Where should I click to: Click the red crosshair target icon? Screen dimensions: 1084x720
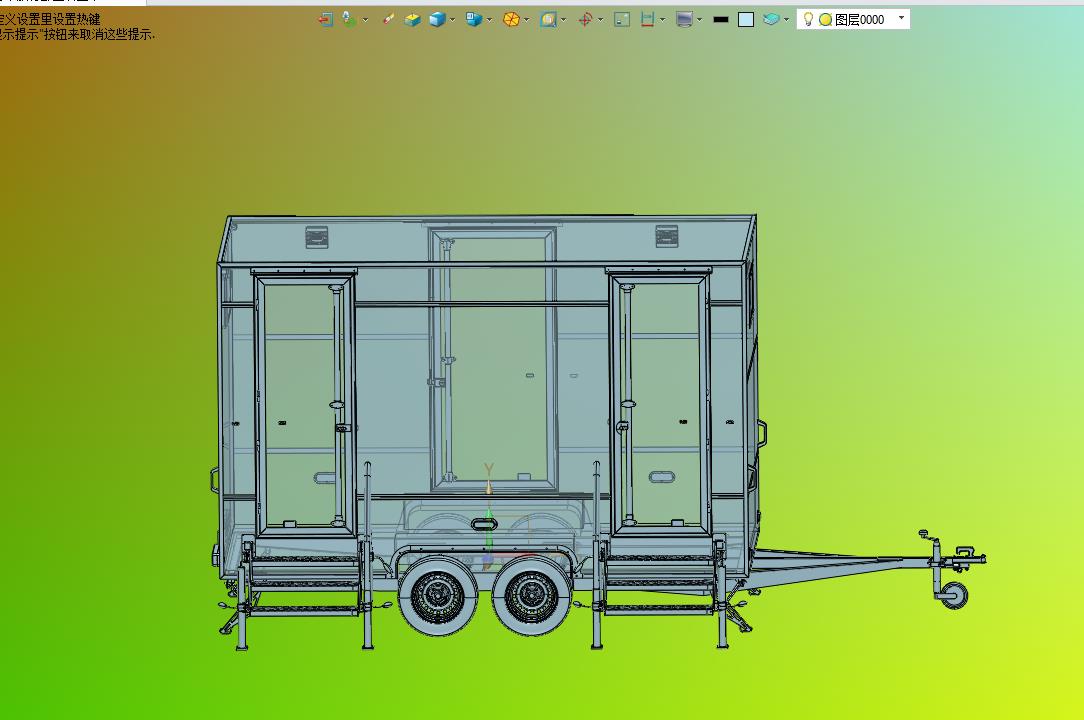click(x=586, y=20)
